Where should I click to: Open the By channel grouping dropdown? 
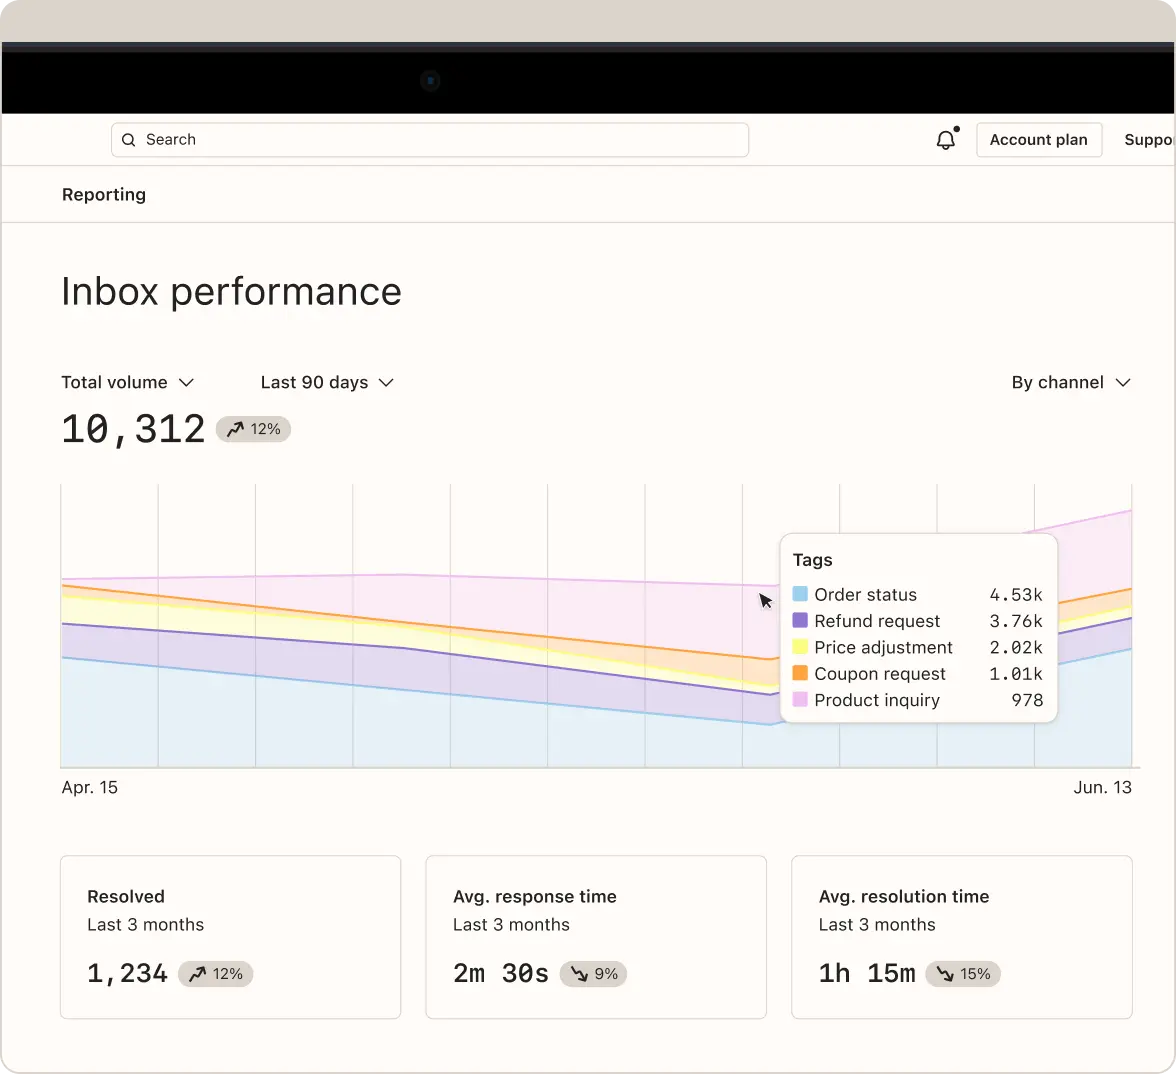pyautogui.click(x=1071, y=382)
